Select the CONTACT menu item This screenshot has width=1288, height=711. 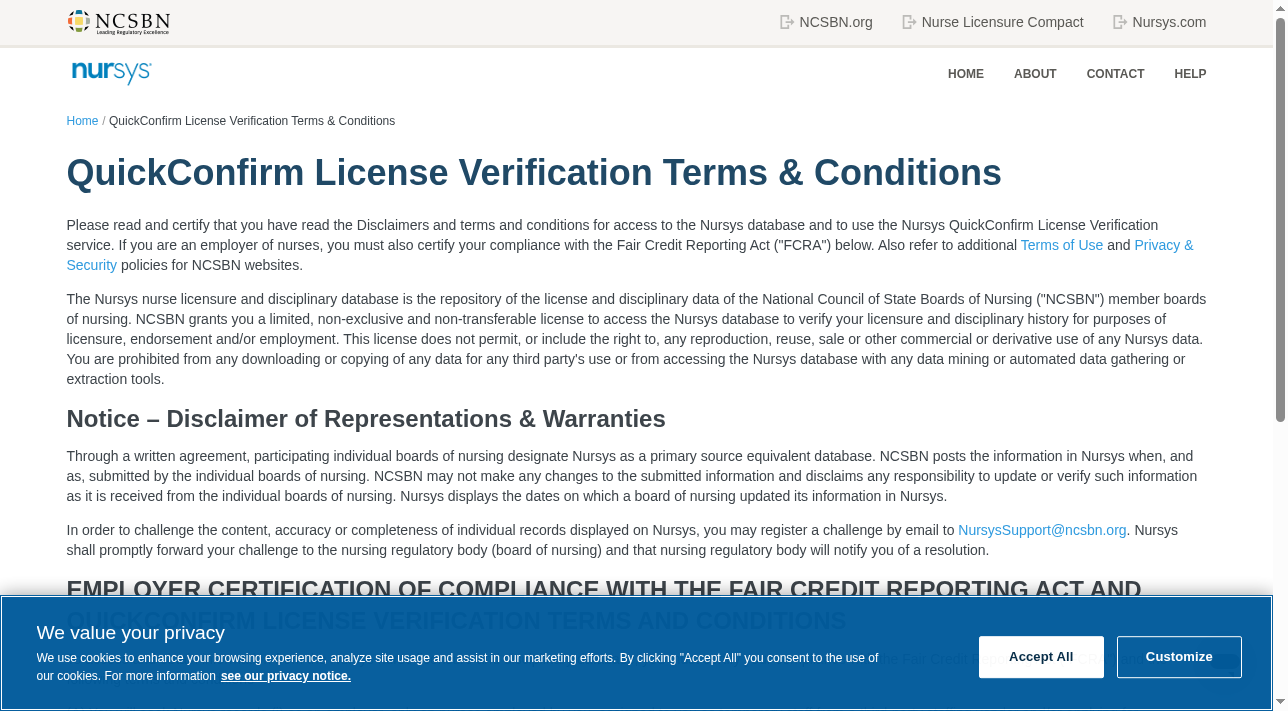[1115, 74]
